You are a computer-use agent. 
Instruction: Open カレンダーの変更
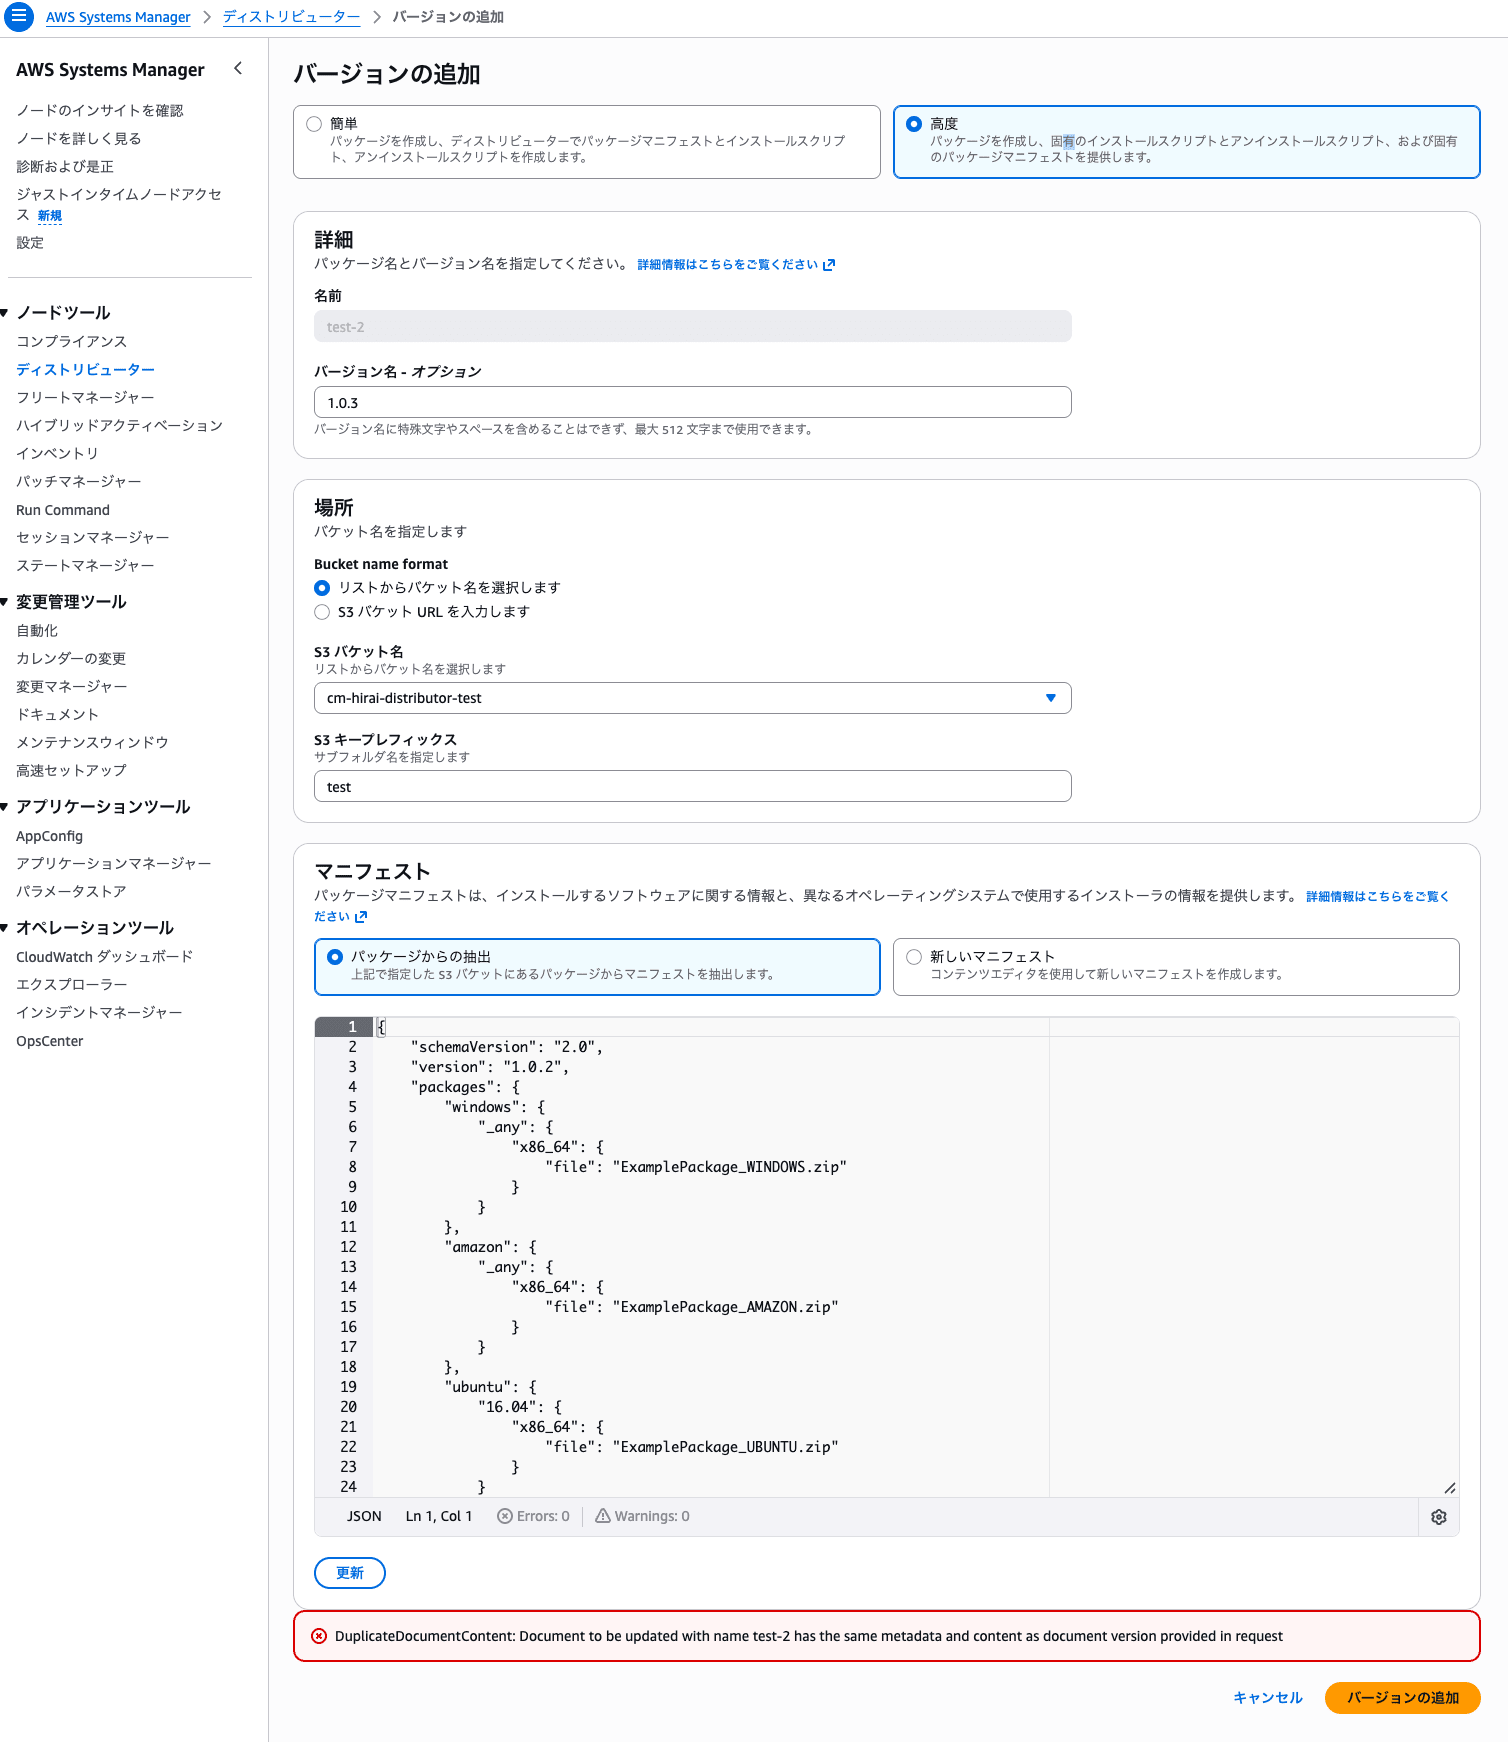[x=71, y=658]
